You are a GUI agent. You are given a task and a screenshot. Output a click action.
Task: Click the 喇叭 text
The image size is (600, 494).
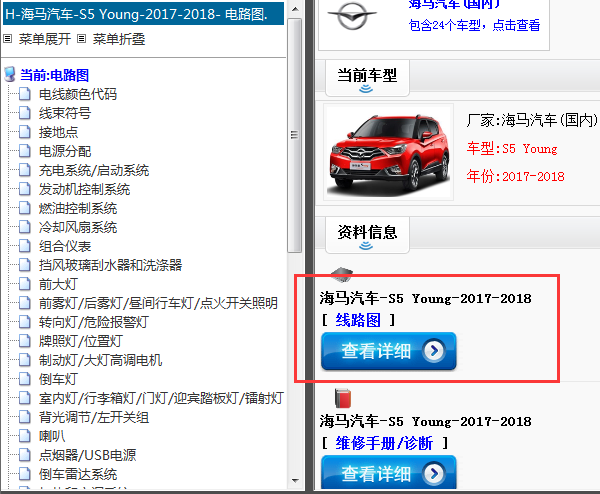(52, 436)
